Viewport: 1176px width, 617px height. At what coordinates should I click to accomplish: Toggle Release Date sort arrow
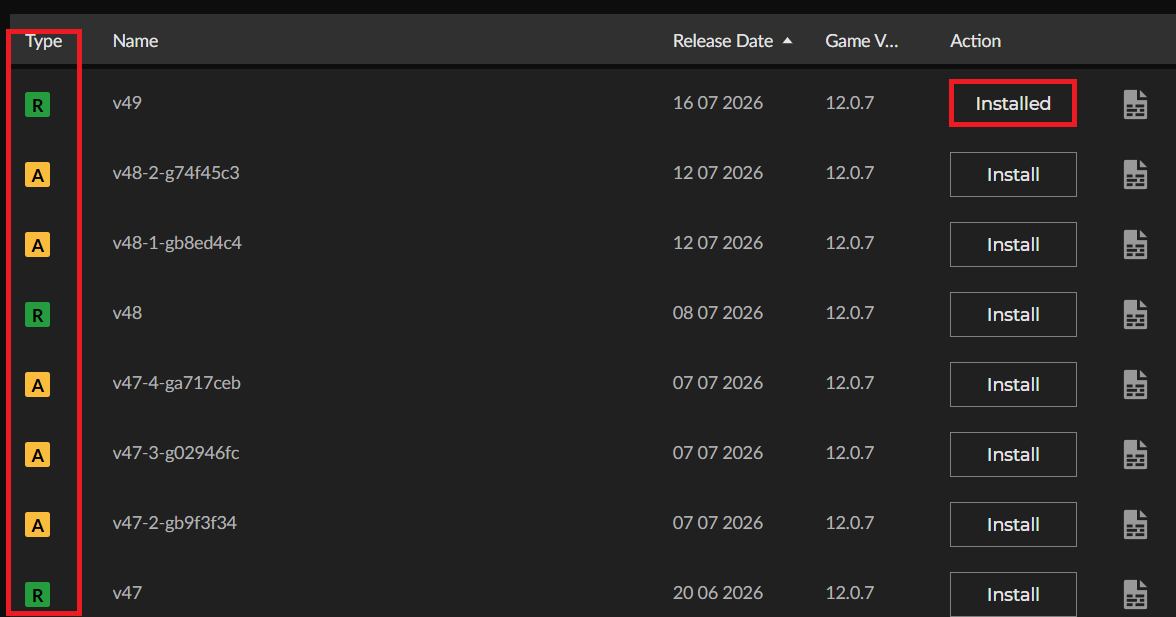point(788,40)
